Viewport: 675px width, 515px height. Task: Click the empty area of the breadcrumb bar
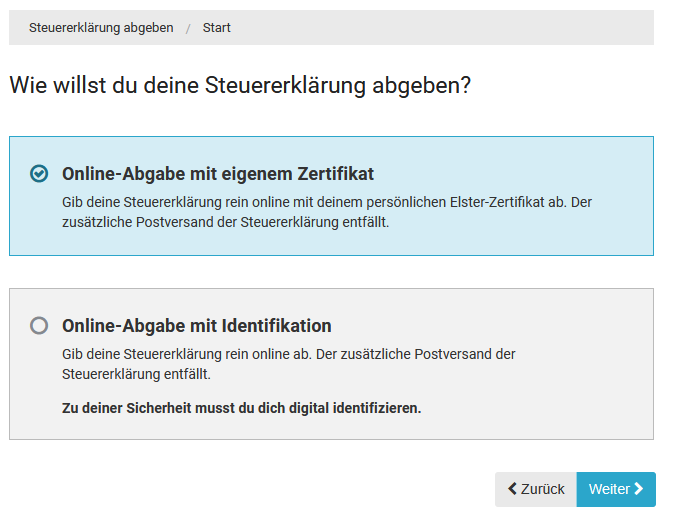coord(450,28)
